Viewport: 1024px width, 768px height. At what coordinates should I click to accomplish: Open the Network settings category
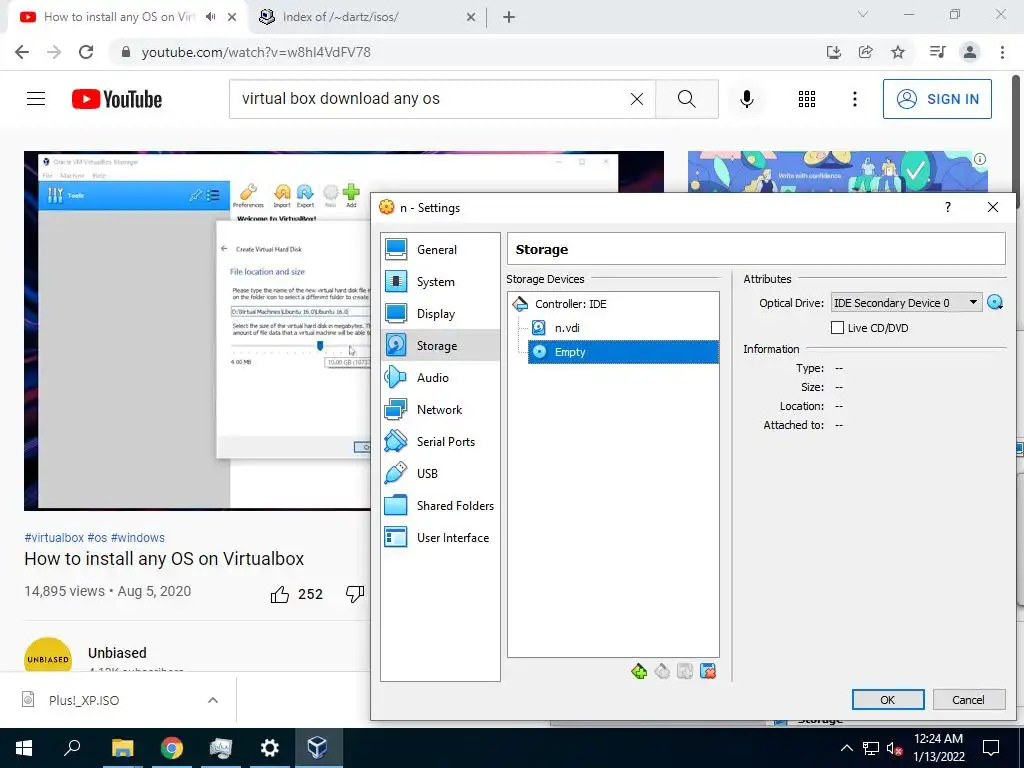click(x=440, y=409)
